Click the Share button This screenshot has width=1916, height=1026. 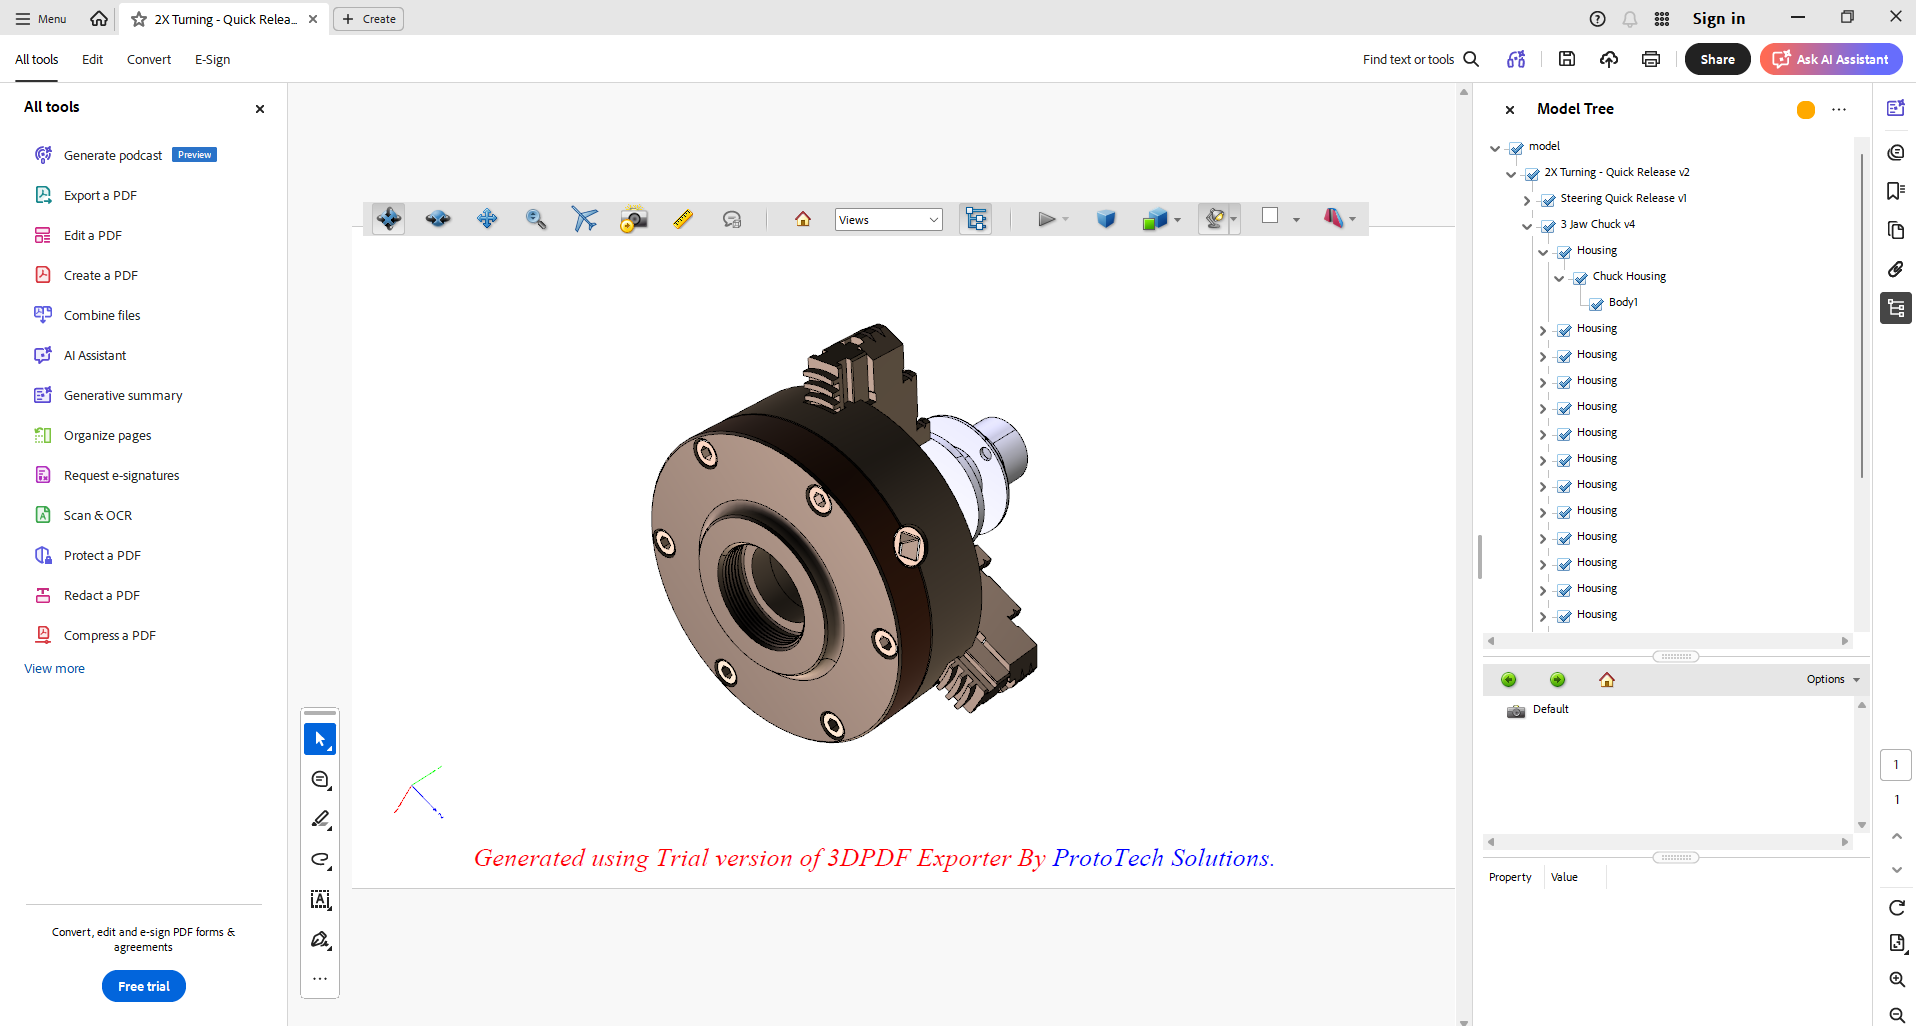pyautogui.click(x=1717, y=59)
